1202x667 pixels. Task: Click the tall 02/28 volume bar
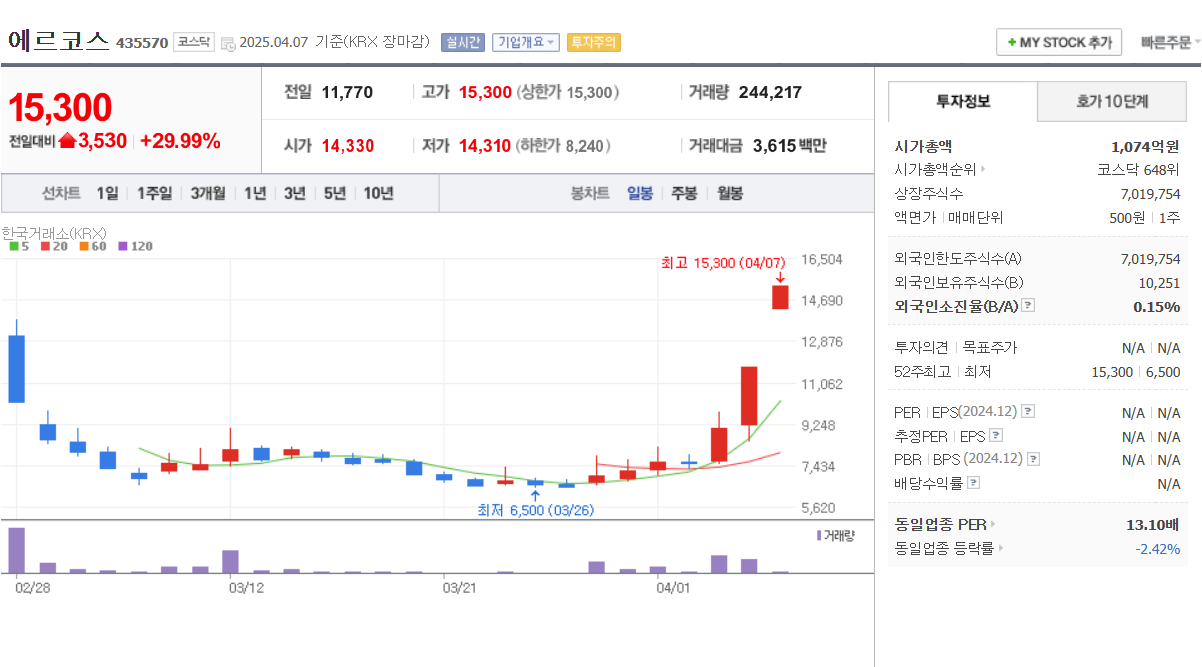point(16,550)
